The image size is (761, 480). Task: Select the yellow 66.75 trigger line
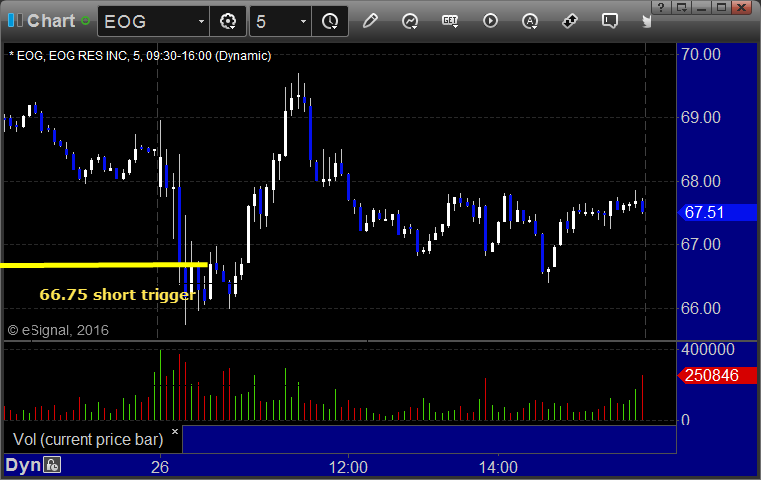click(x=104, y=265)
